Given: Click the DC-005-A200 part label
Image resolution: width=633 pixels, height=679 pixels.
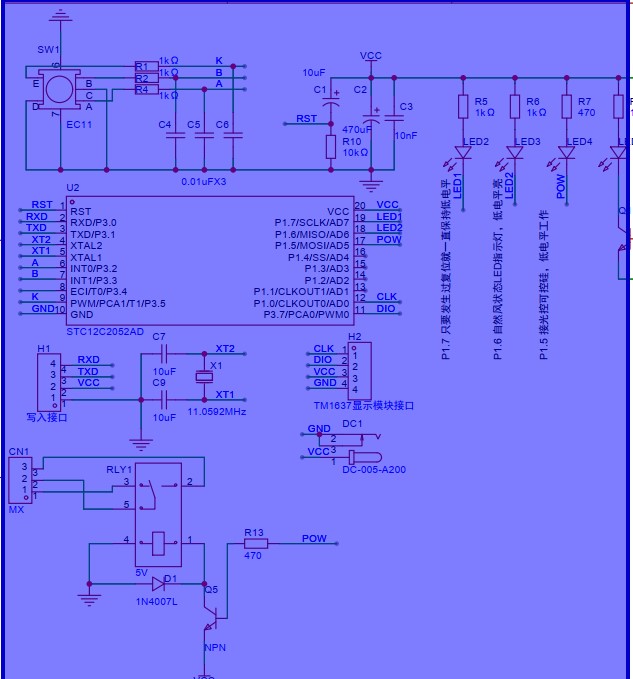Looking at the screenshot, I should point(374,469).
